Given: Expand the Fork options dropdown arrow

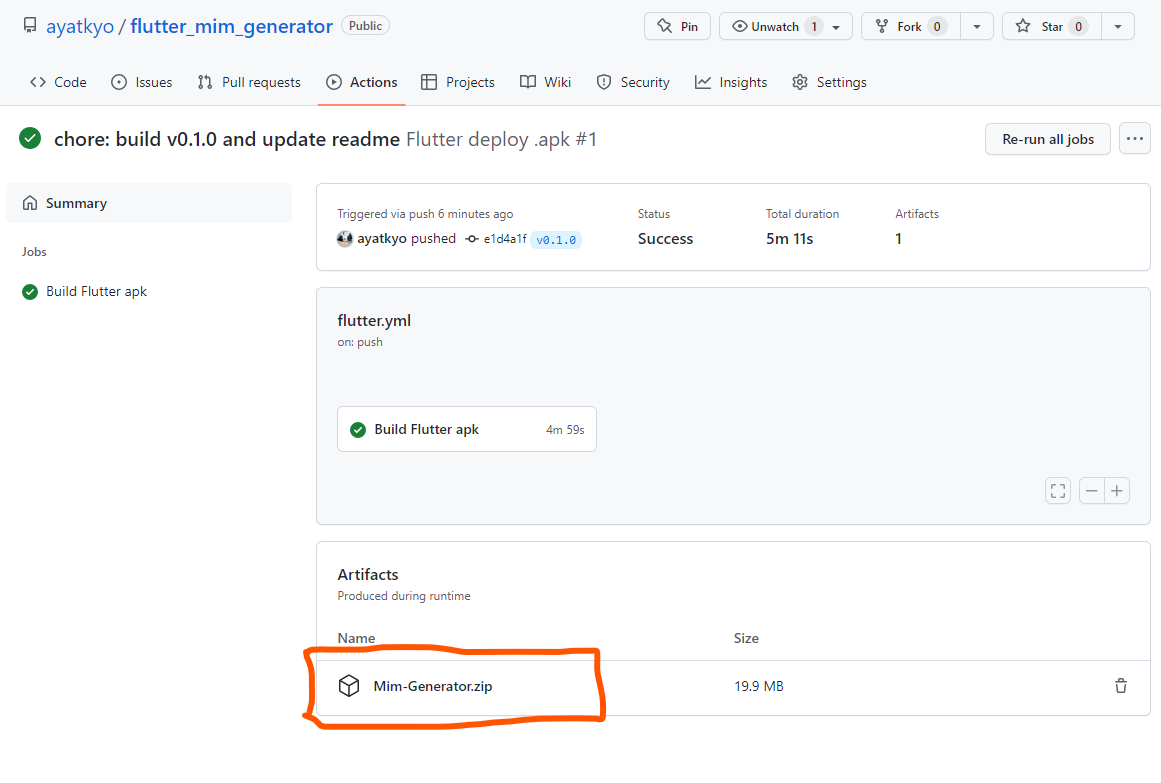Looking at the screenshot, I should click(x=977, y=27).
